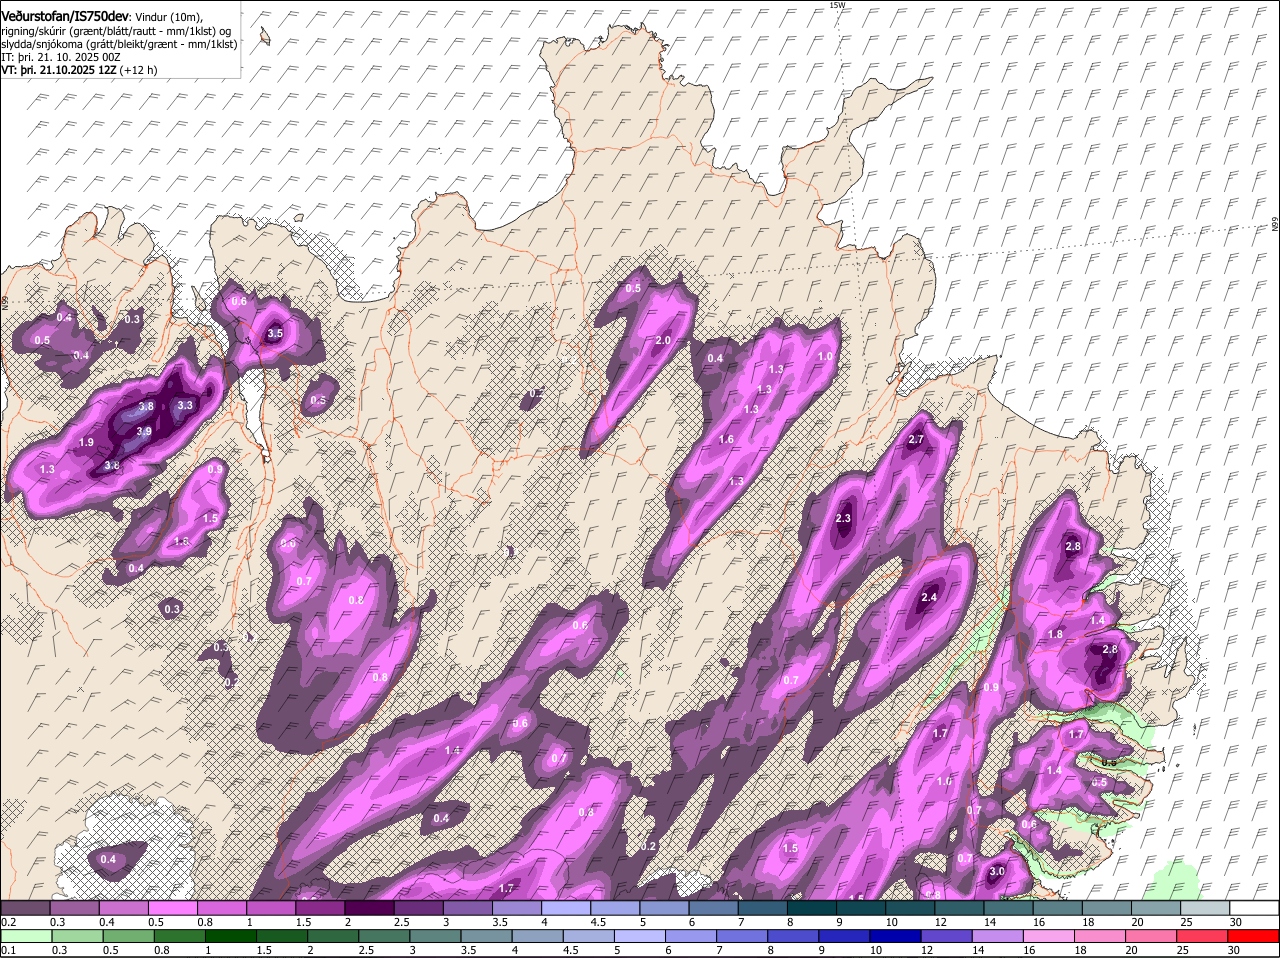Click the 0.1 label in the green legend
1280x958 pixels.
(8, 950)
